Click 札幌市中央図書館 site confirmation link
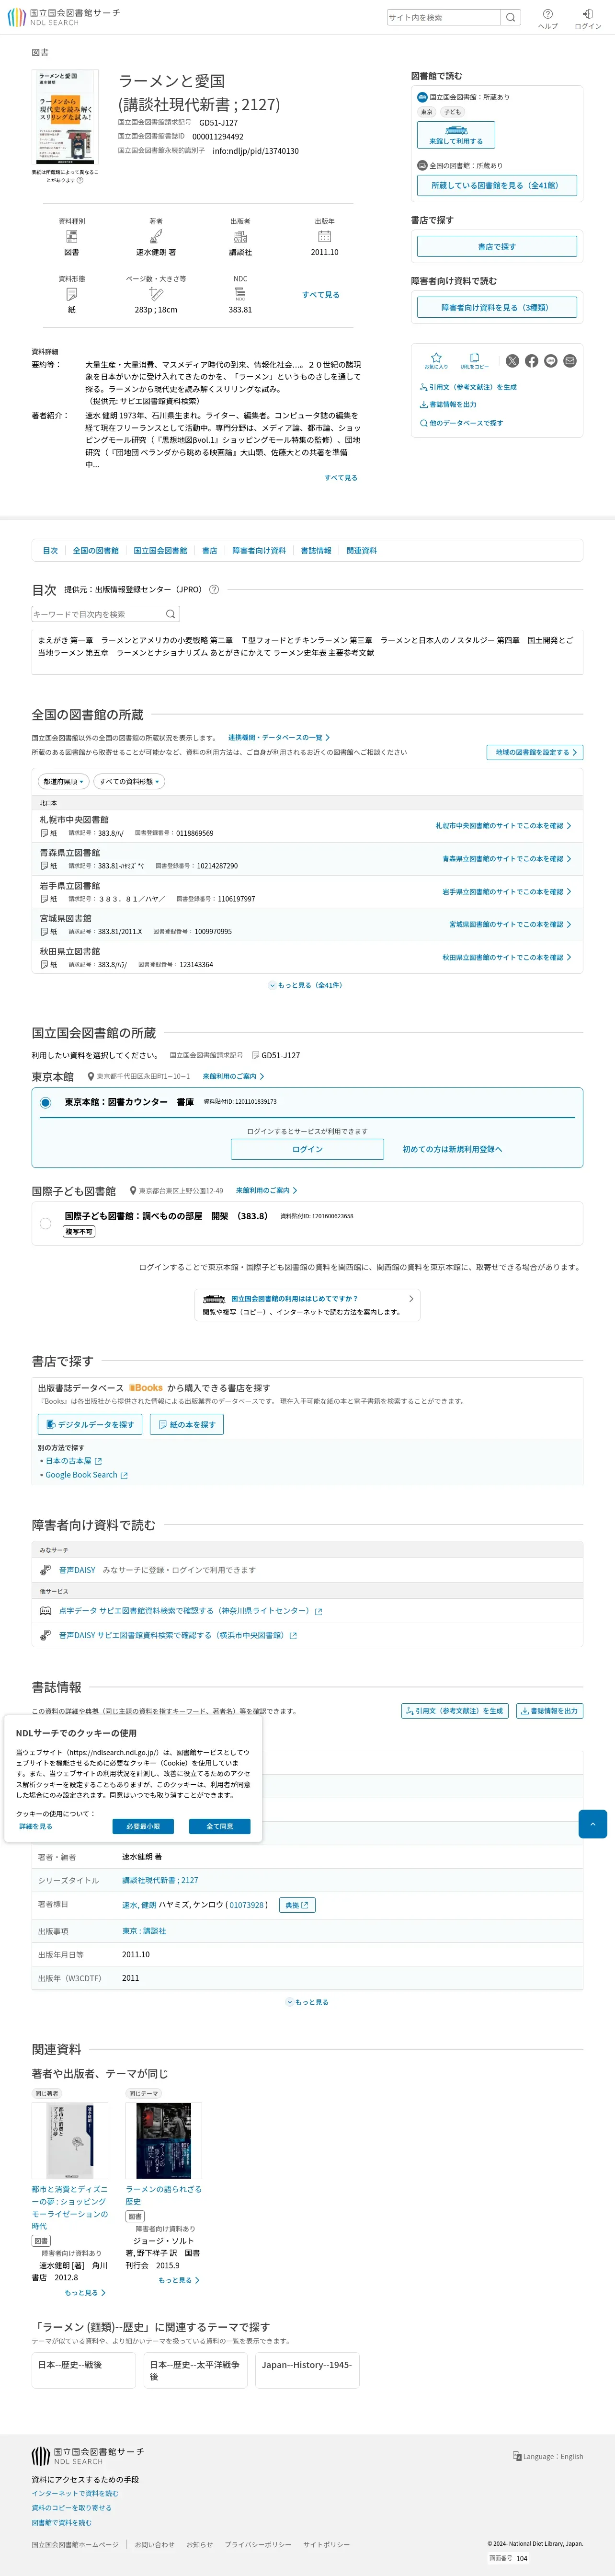 [x=503, y=826]
